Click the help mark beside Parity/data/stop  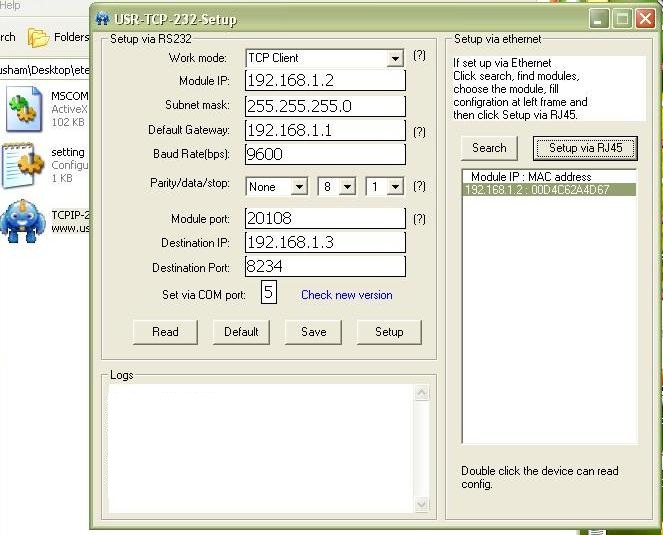point(419,186)
